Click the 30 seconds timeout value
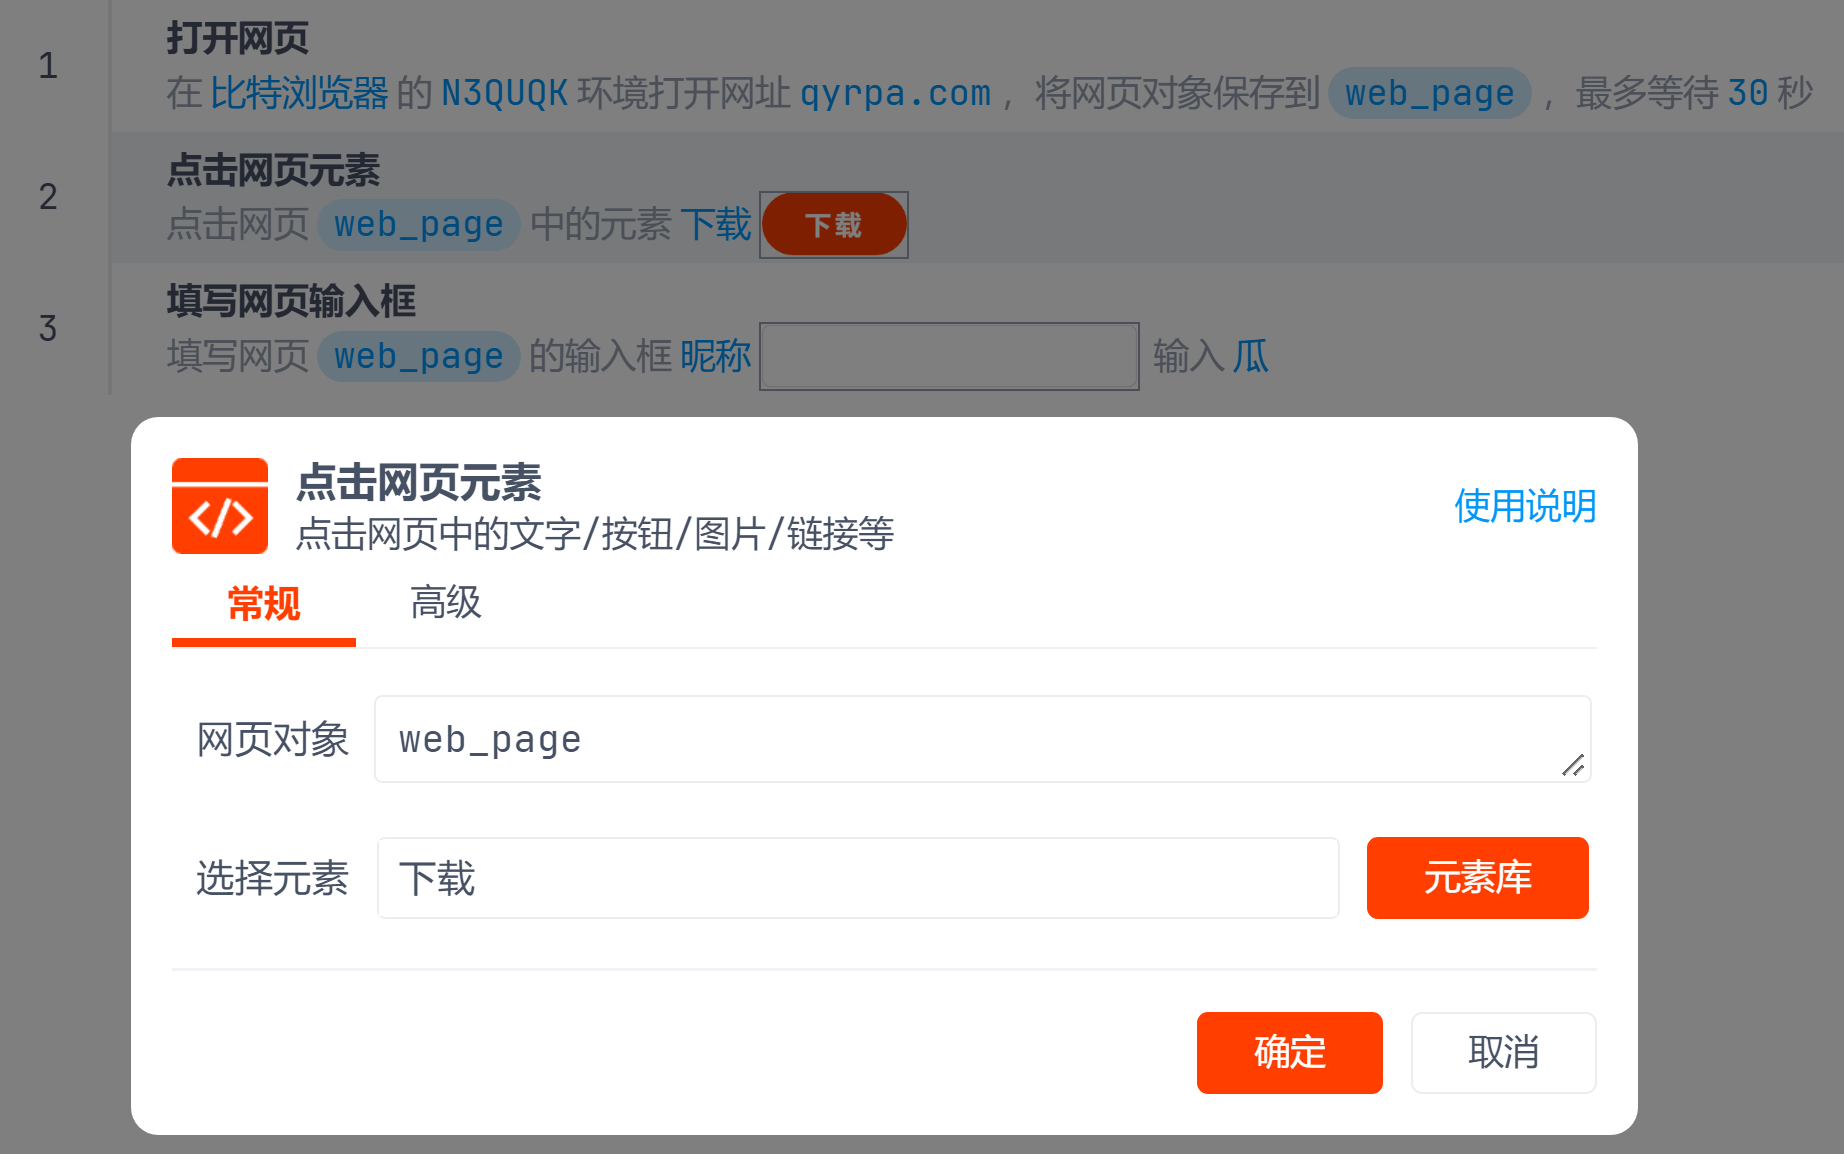1844x1154 pixels. tap(1747, 93)
